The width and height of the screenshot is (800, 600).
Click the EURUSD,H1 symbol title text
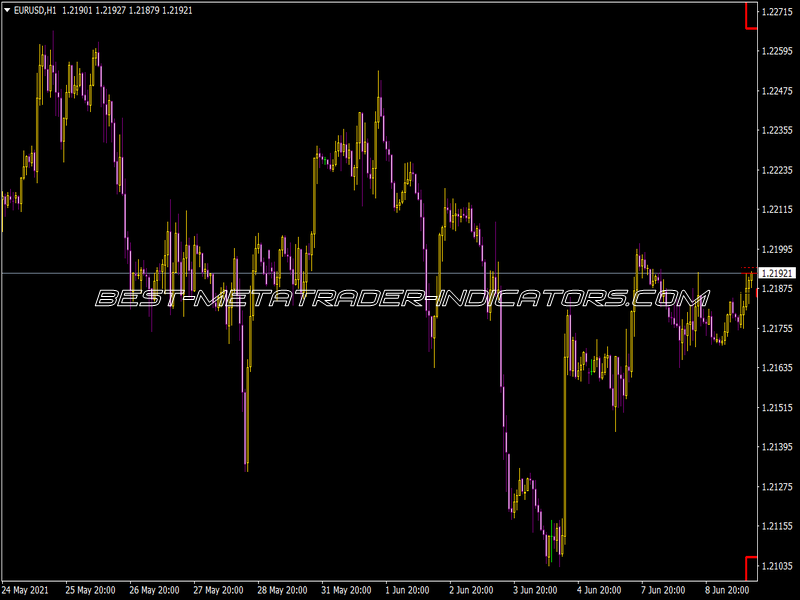(35, 10)
